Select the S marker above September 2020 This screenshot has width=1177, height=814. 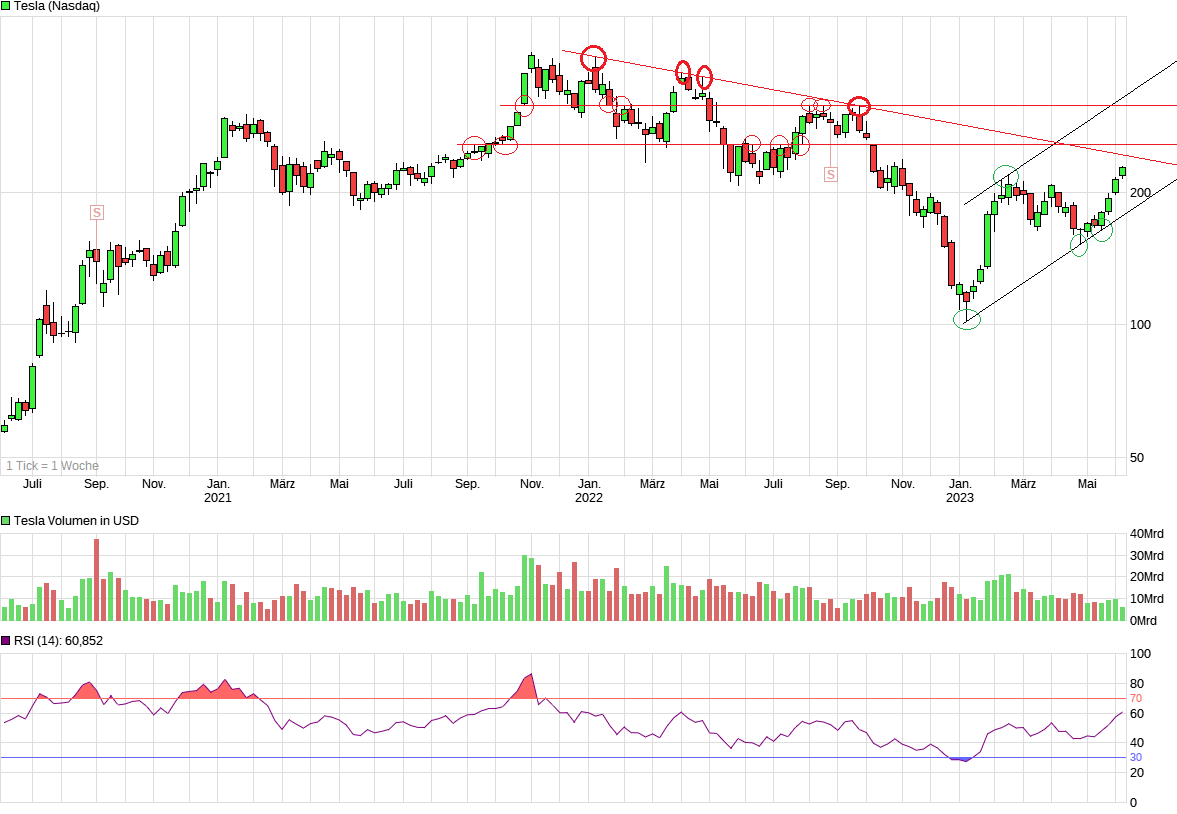96,213
